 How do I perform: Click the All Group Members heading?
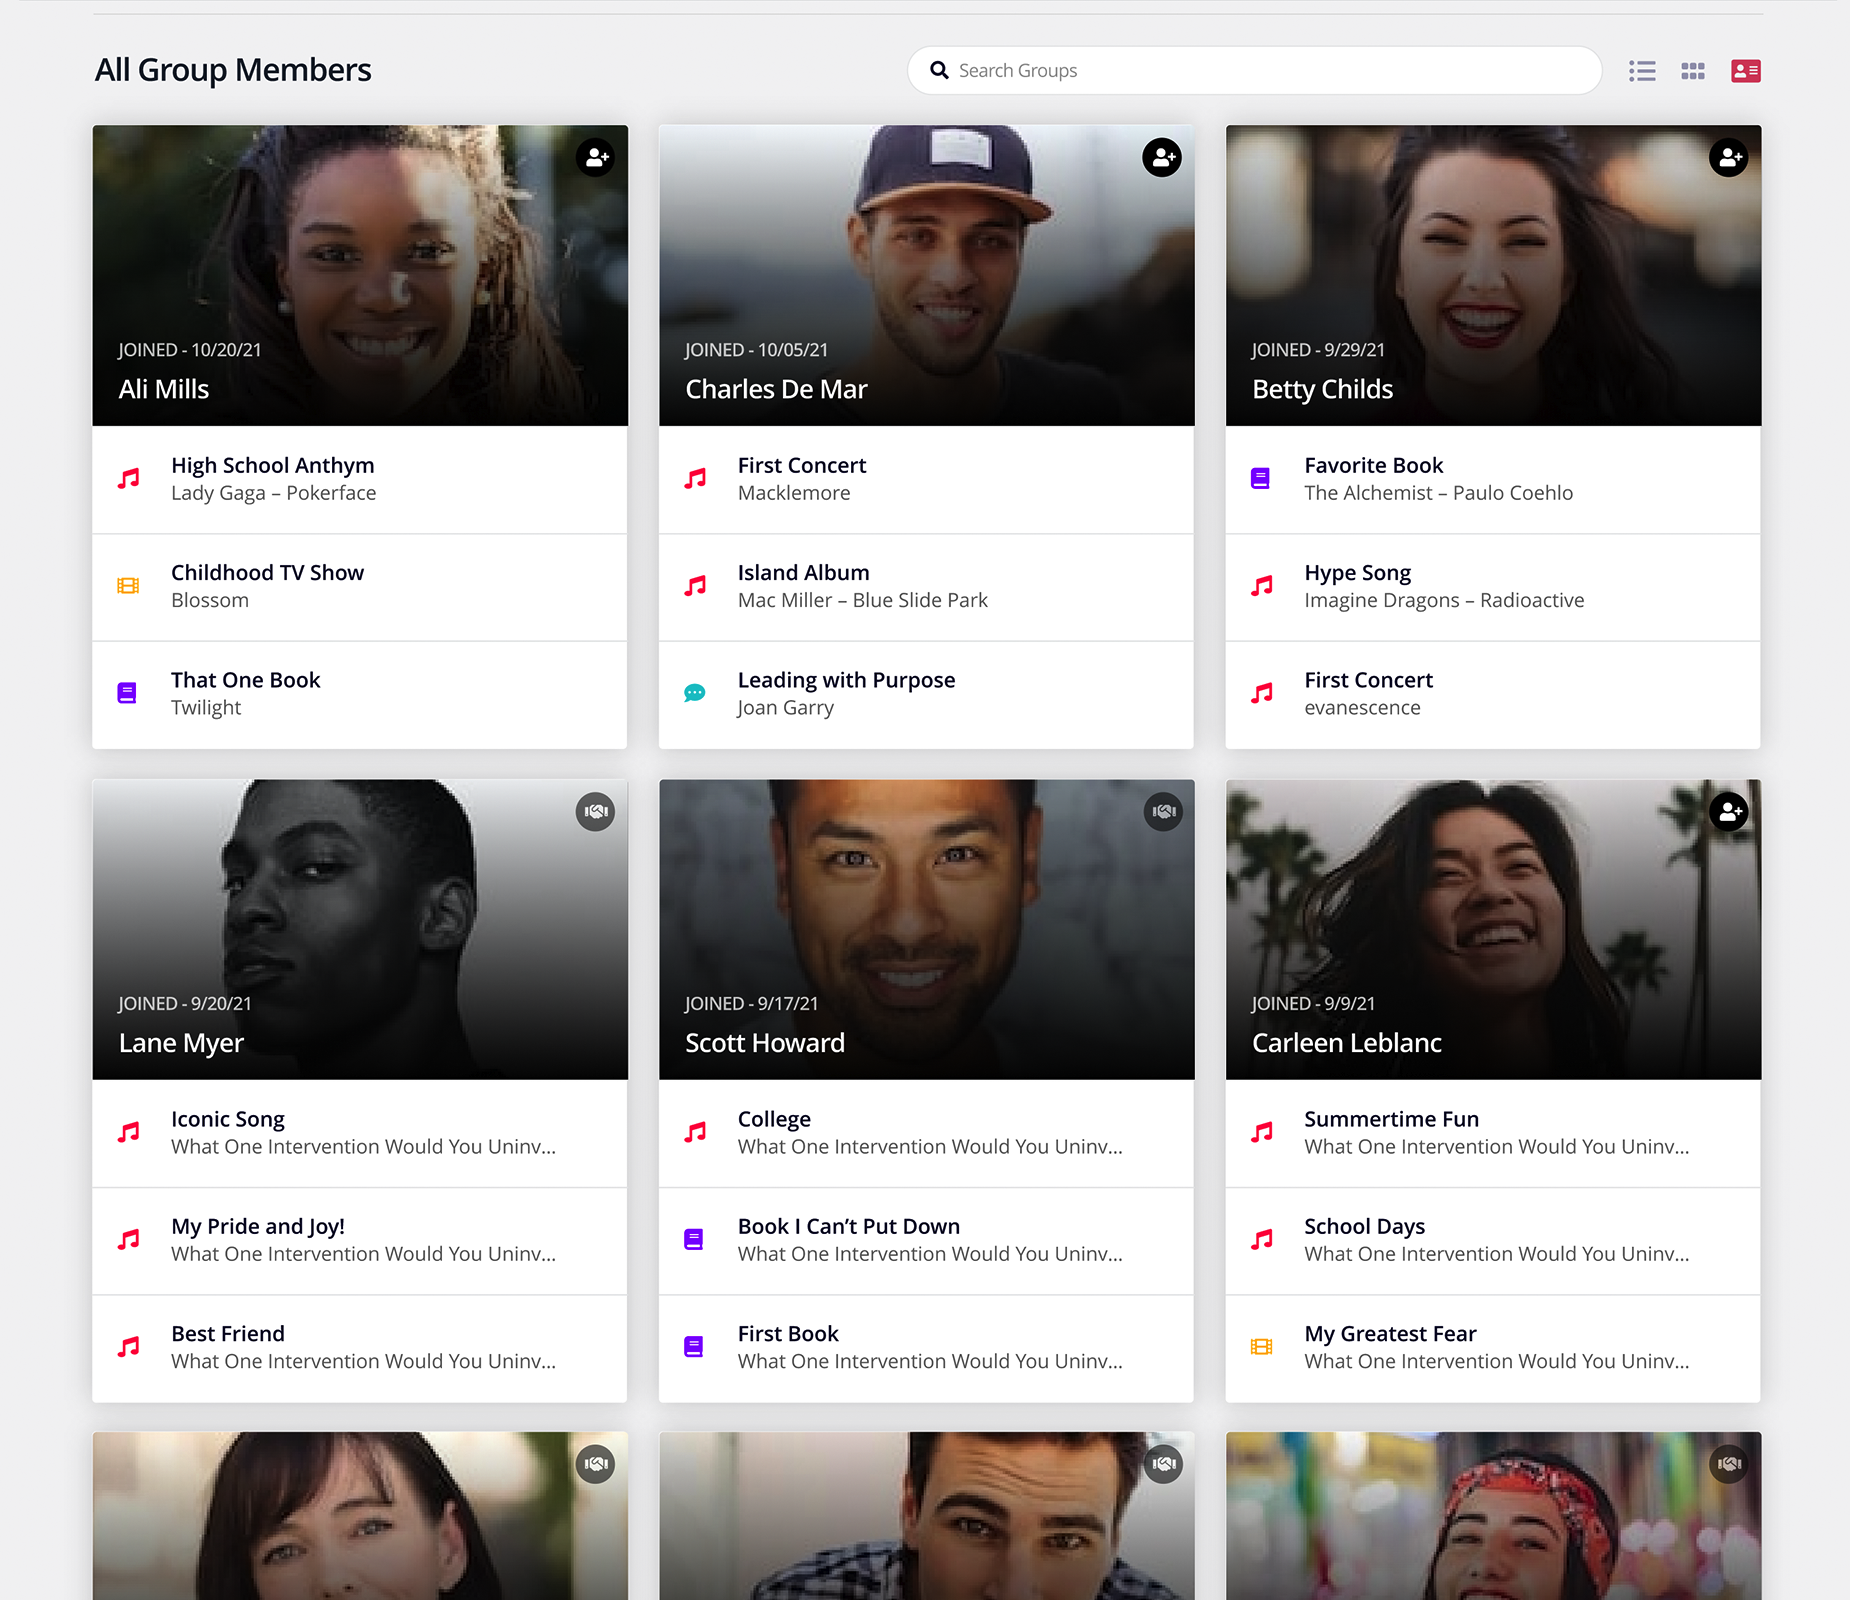pyautogui.click(x=233, y=70)
